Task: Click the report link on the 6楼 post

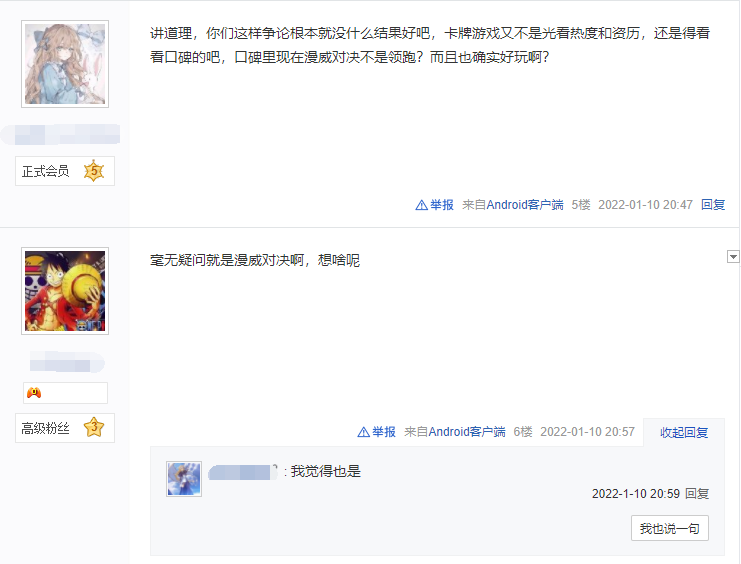Action: point(376,432)
